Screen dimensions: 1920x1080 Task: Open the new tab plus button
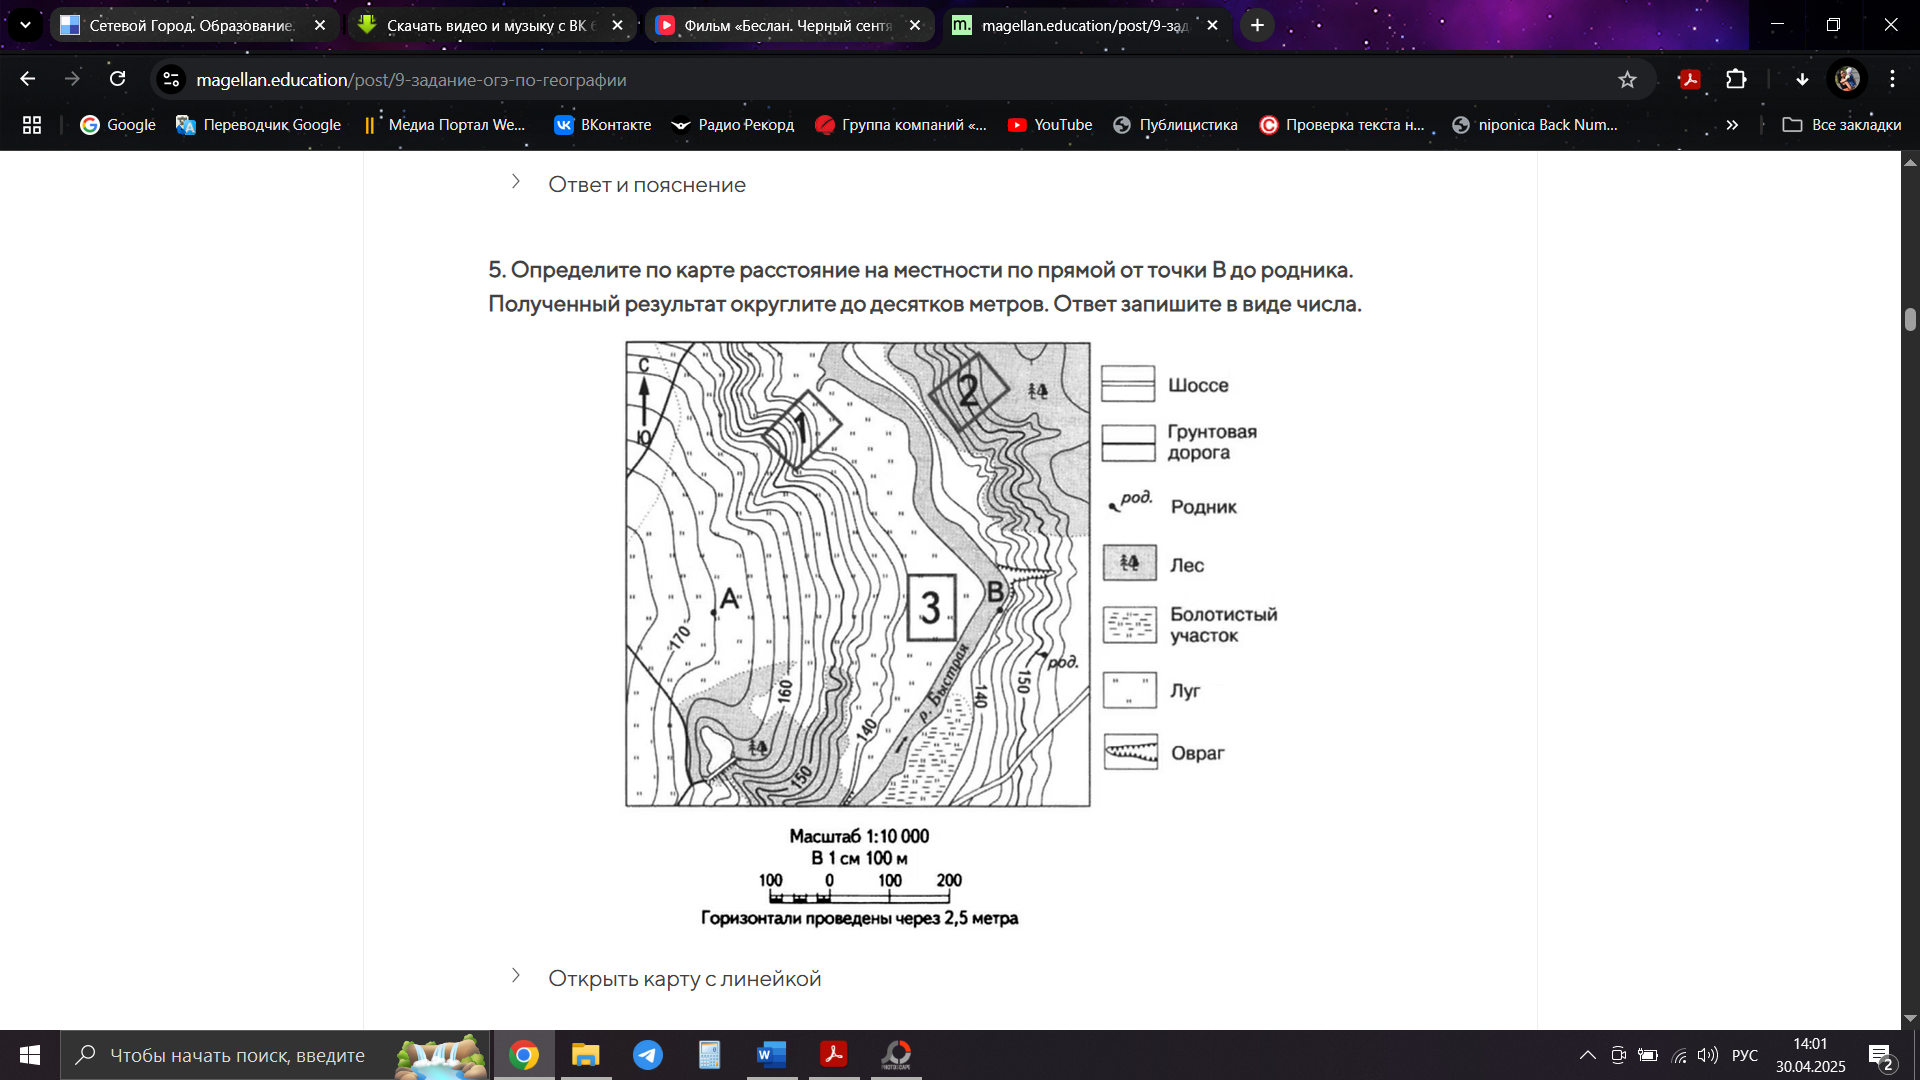(1257, 25)
